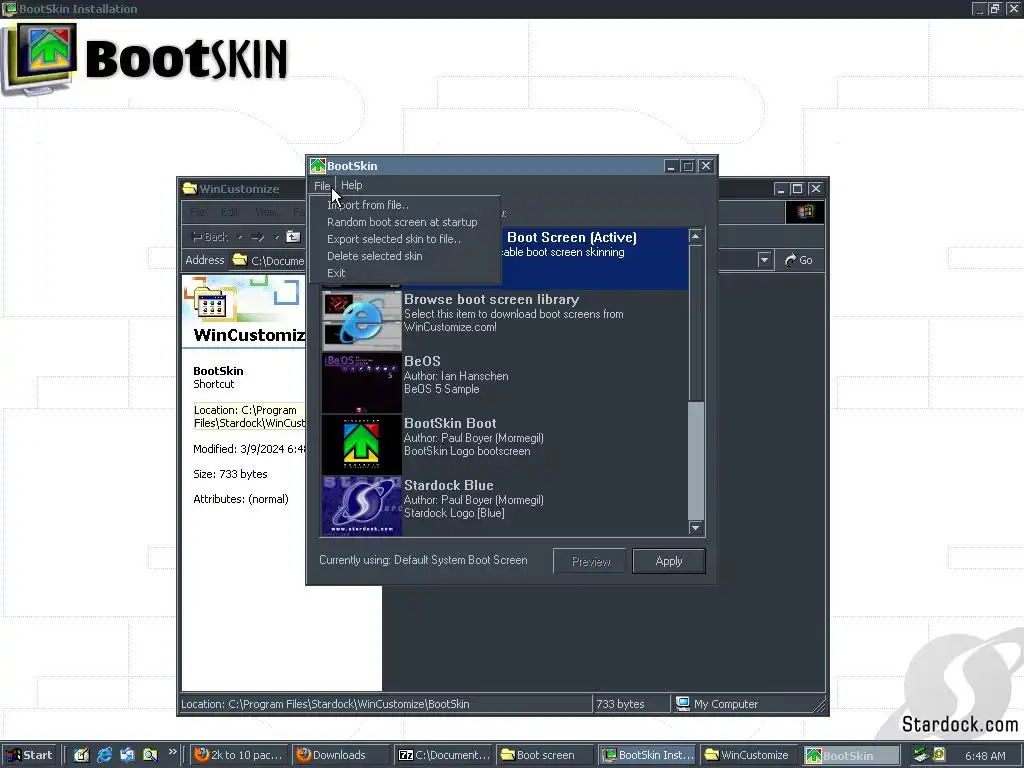
Task: Click the Go button in WinCustomize
Action: pyautogui.click(x=799, y=260)
